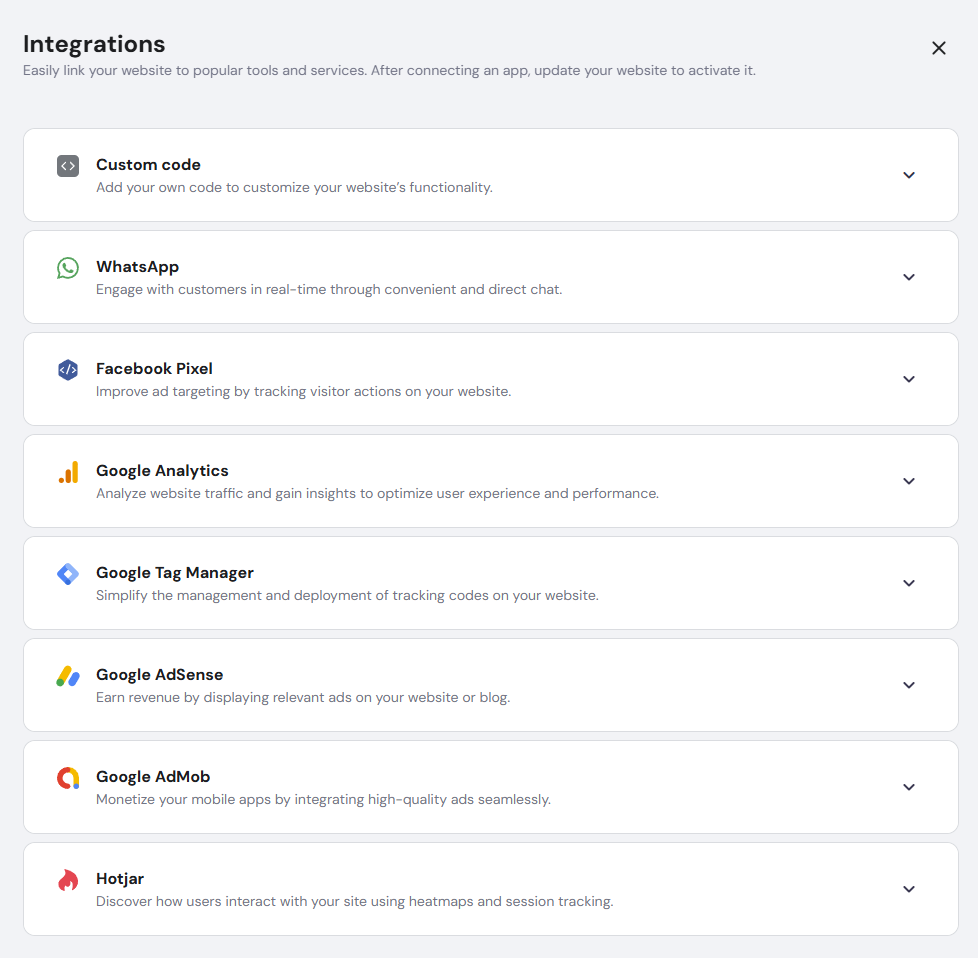Click 'Simplify the management' description

pyautogui.click(x=347, y=596)
